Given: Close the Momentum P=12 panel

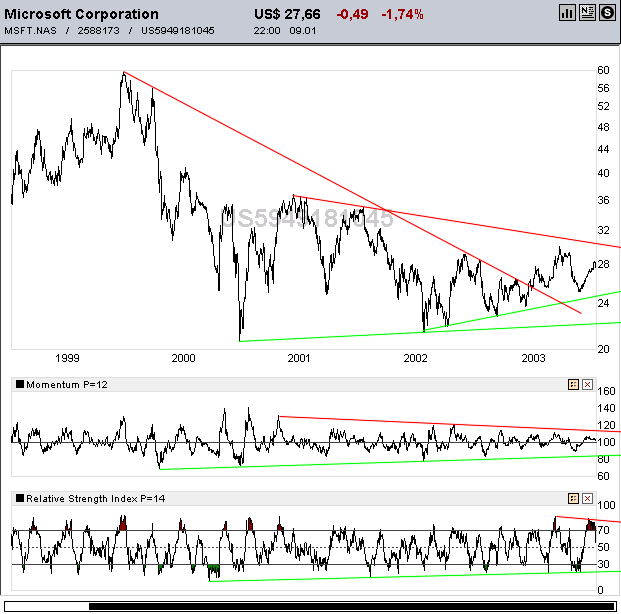Looking at the screenshot, I should click(587, 384).
